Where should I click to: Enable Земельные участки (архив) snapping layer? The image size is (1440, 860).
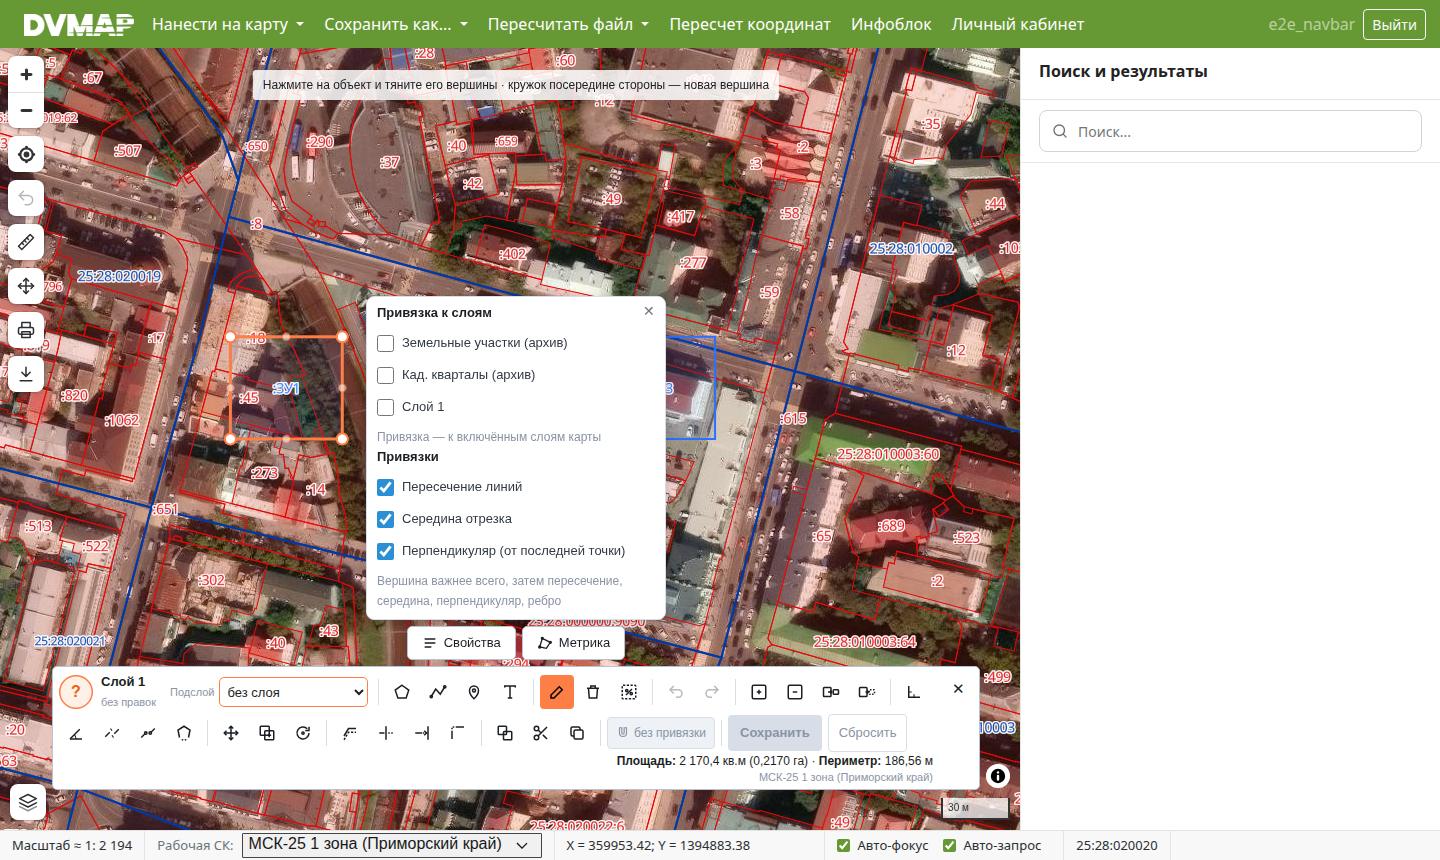pyautogui.click(x=386, y=343)
